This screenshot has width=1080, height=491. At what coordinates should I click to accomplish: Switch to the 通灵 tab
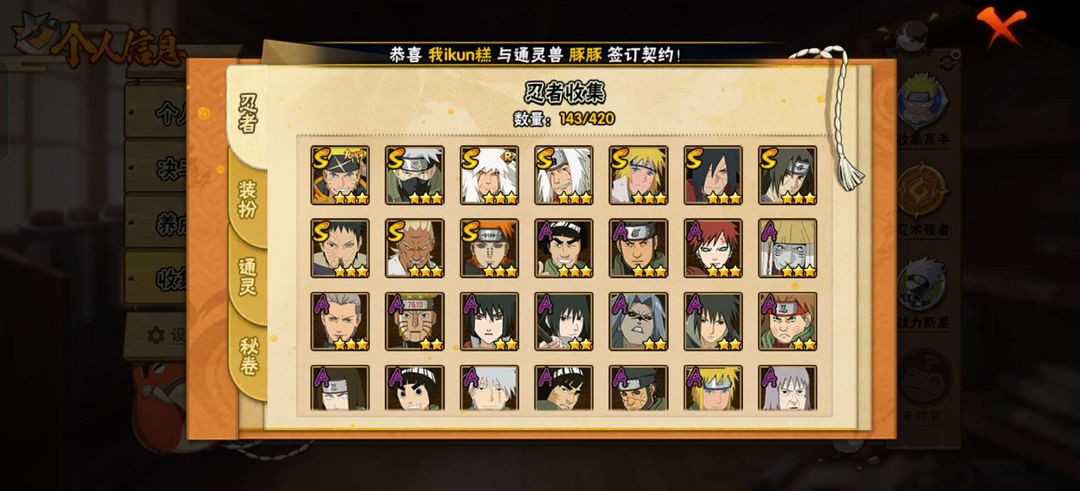point(247,278)
